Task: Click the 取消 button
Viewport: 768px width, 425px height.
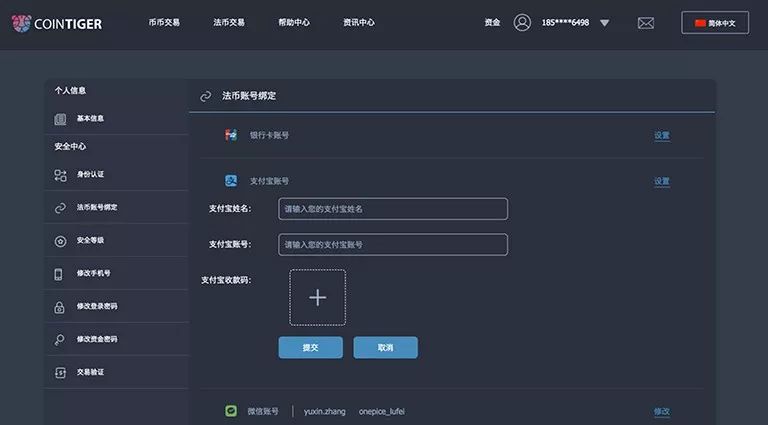Action: pyautogui.click(x=385, y=348)
